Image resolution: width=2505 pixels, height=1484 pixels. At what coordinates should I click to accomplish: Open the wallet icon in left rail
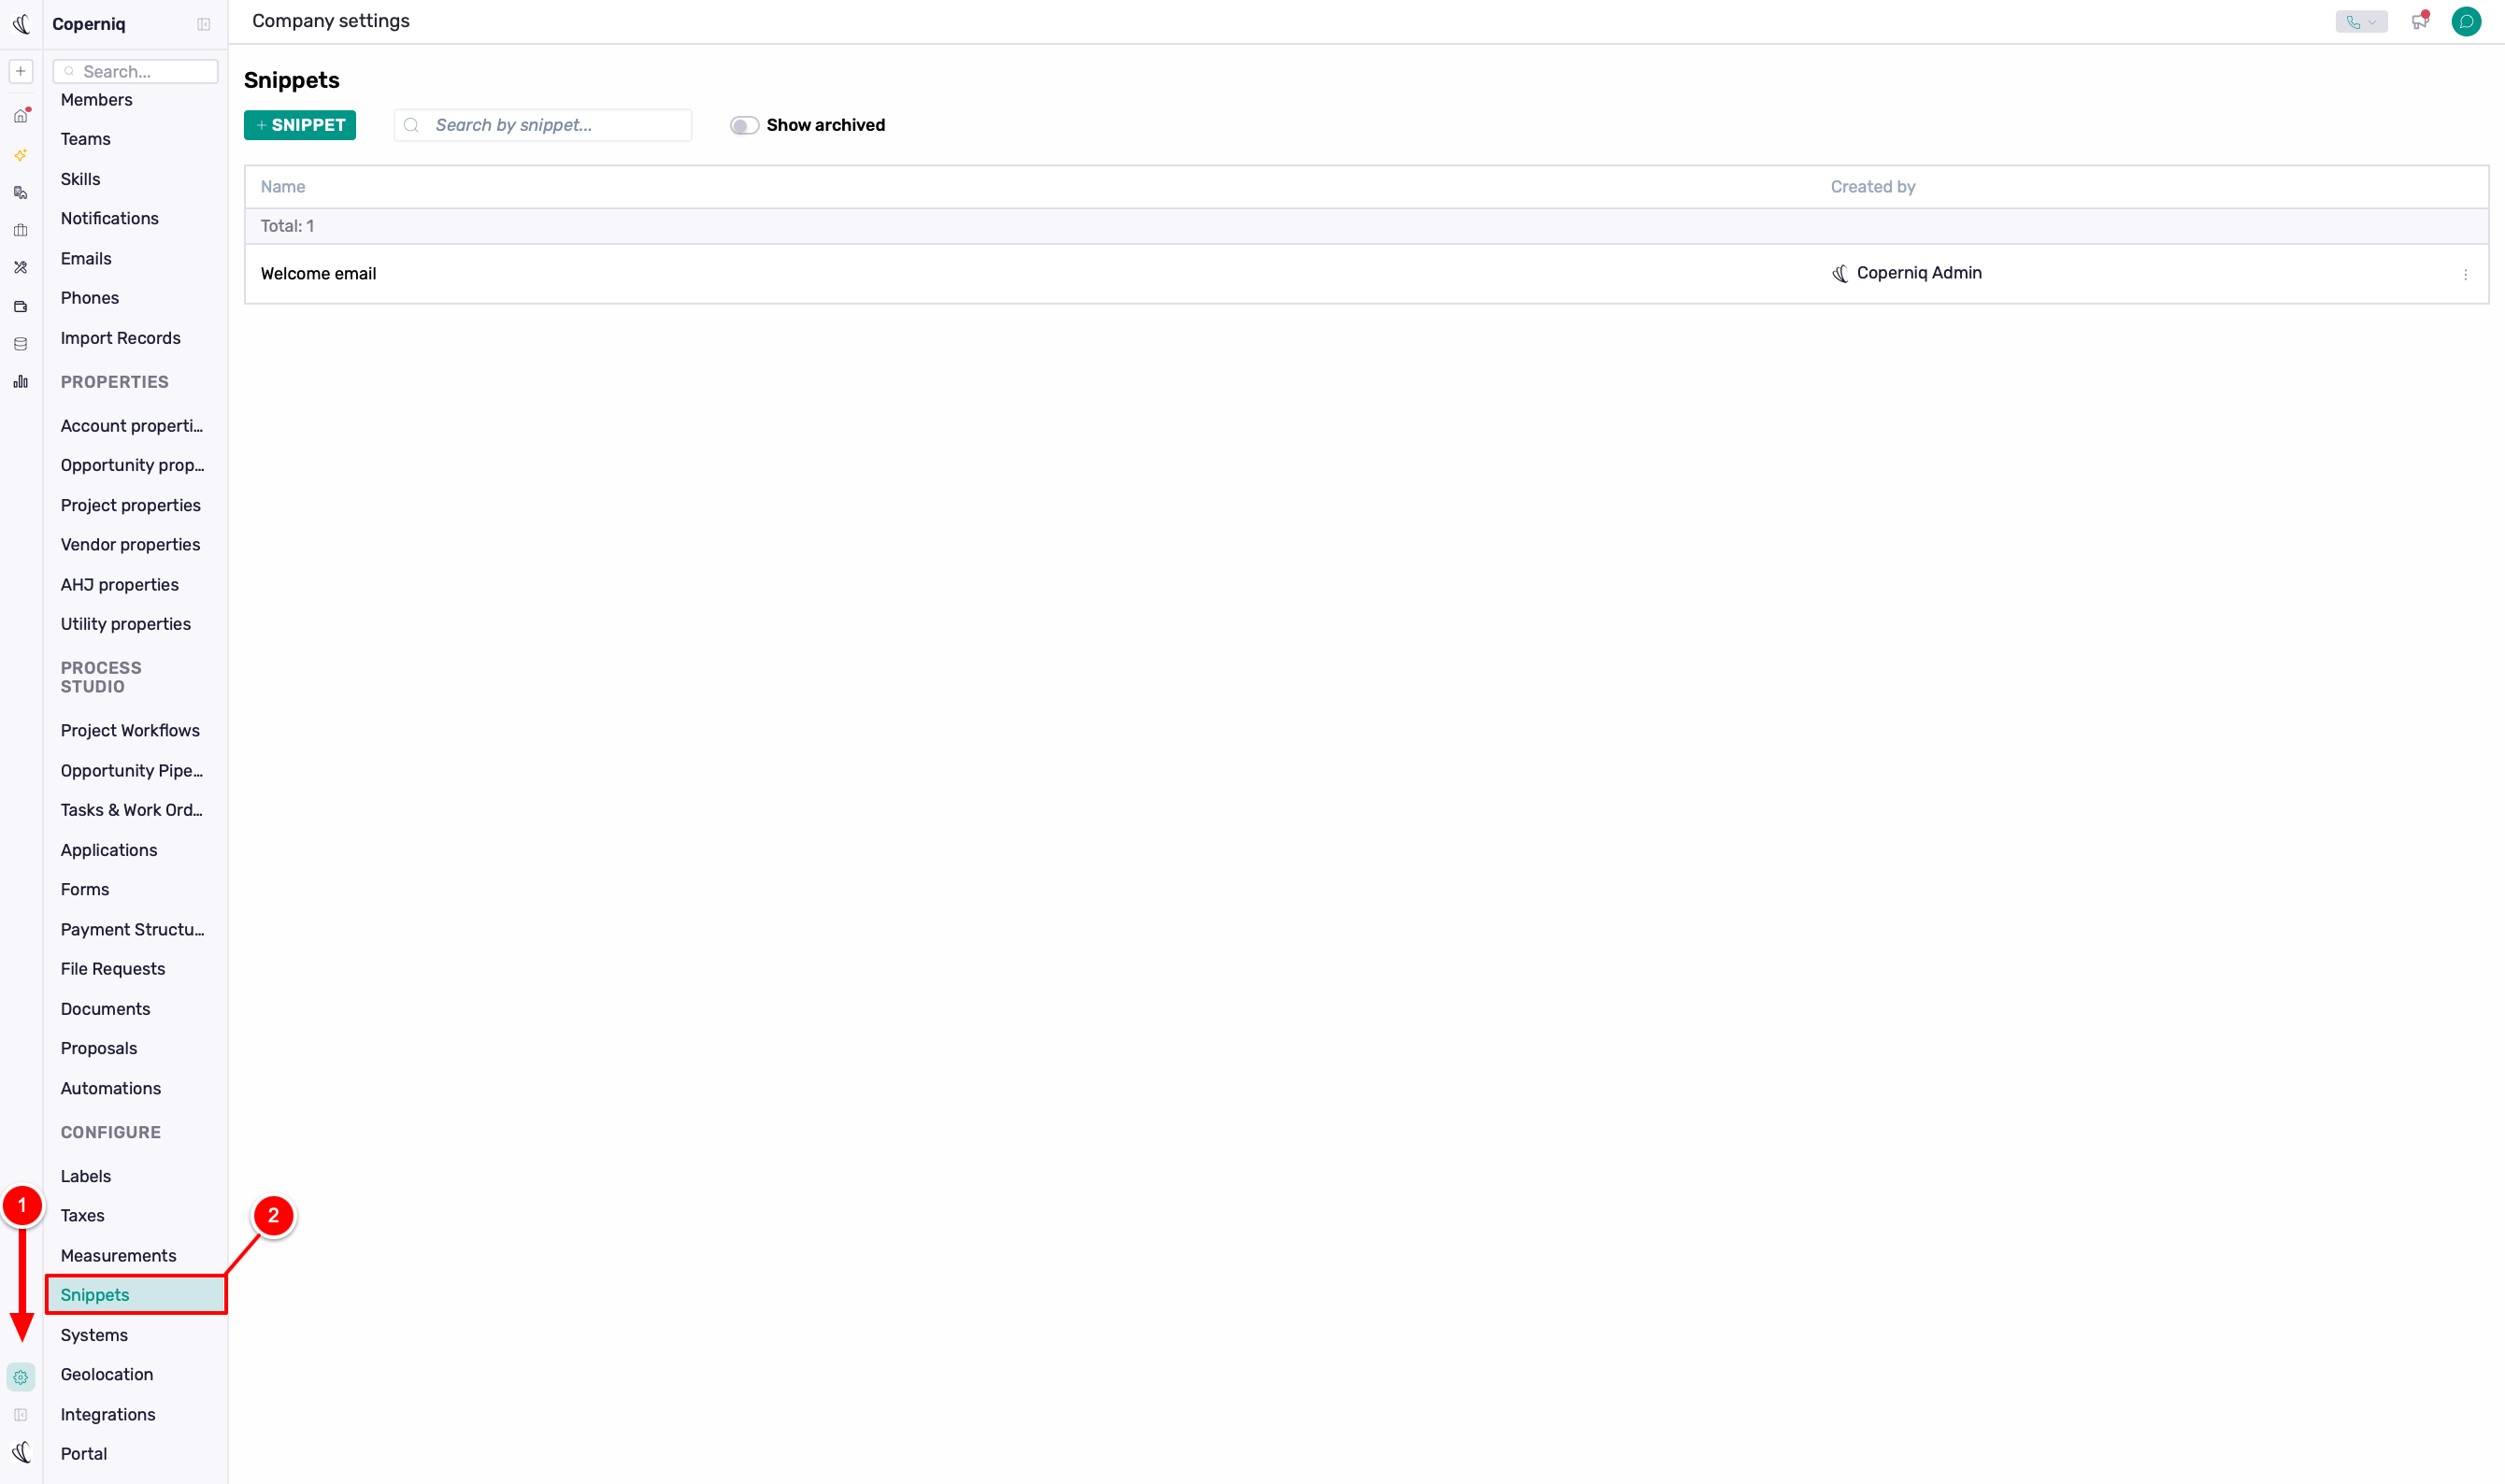click(21, 306)
